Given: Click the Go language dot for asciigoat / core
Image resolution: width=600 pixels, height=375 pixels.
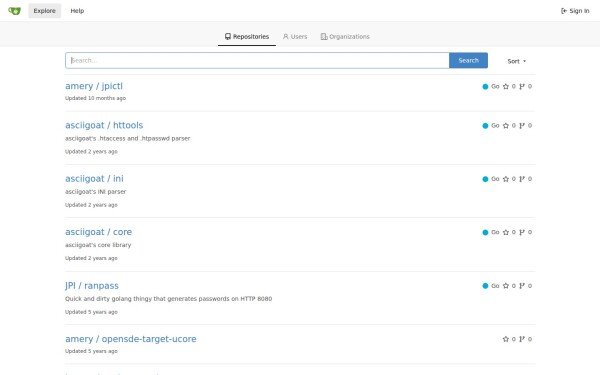Looking at the screenshot, I should (x=485, y=232).
